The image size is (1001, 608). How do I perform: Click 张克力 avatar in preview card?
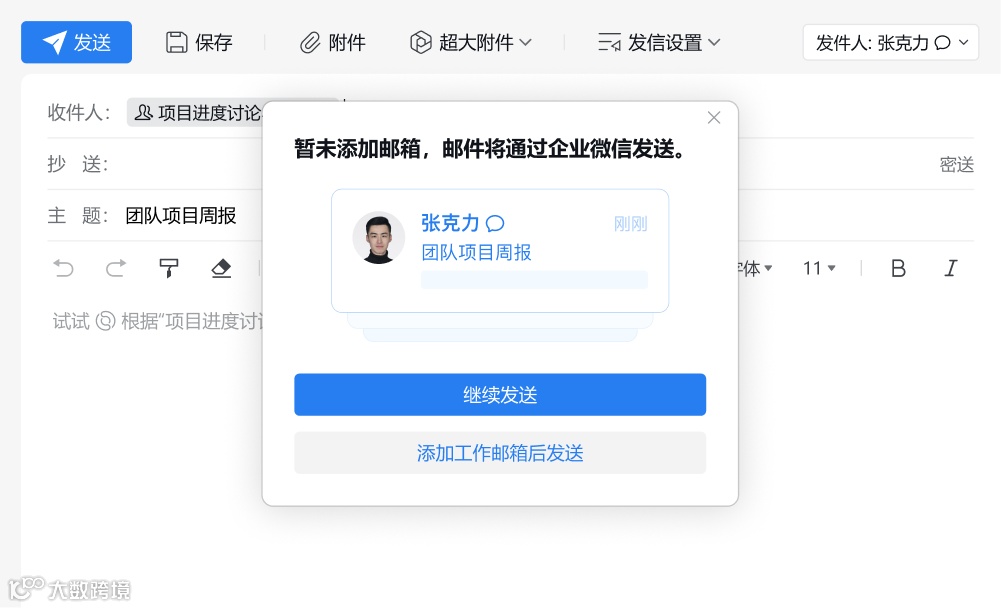coord(379,238)
